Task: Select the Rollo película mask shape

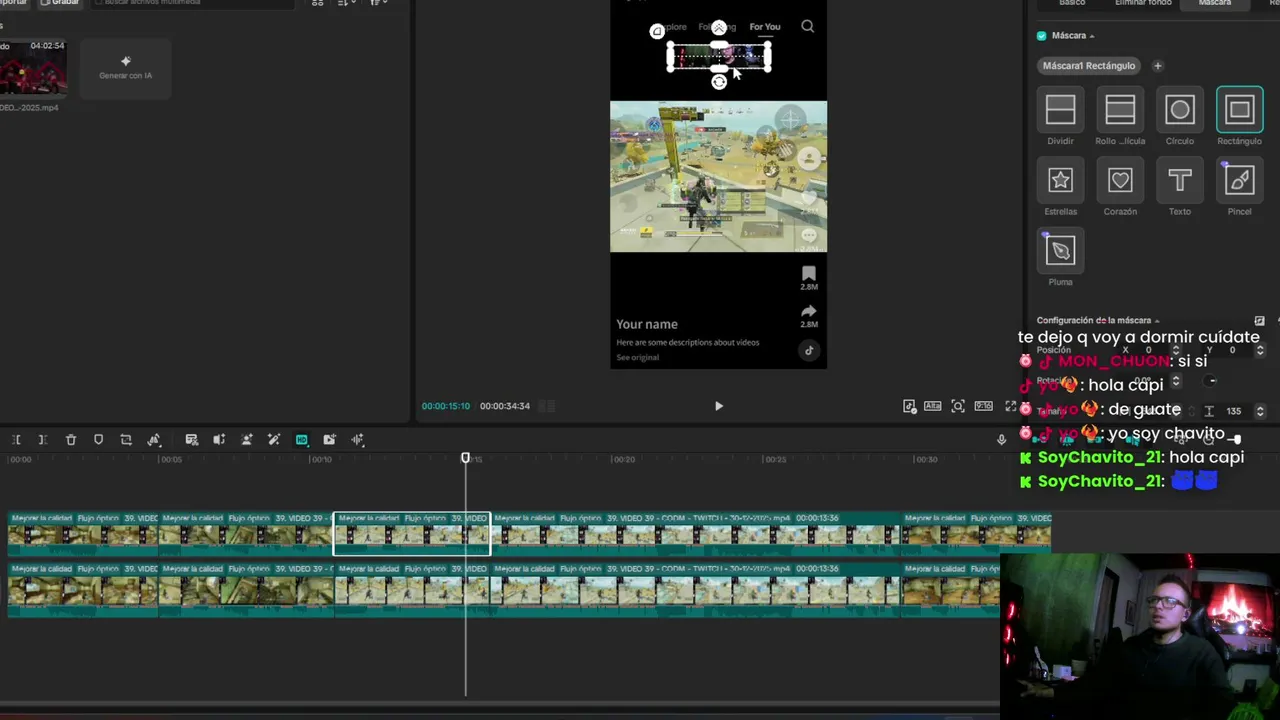Action: (x=1120, y=110)
